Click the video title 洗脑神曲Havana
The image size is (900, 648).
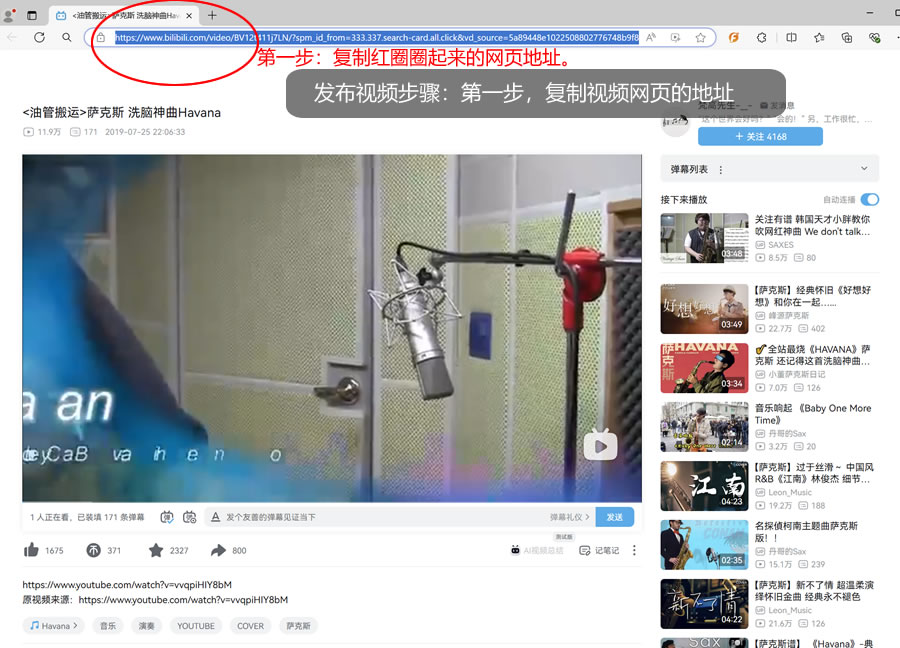pyautogui.click(x=122, y=112)
